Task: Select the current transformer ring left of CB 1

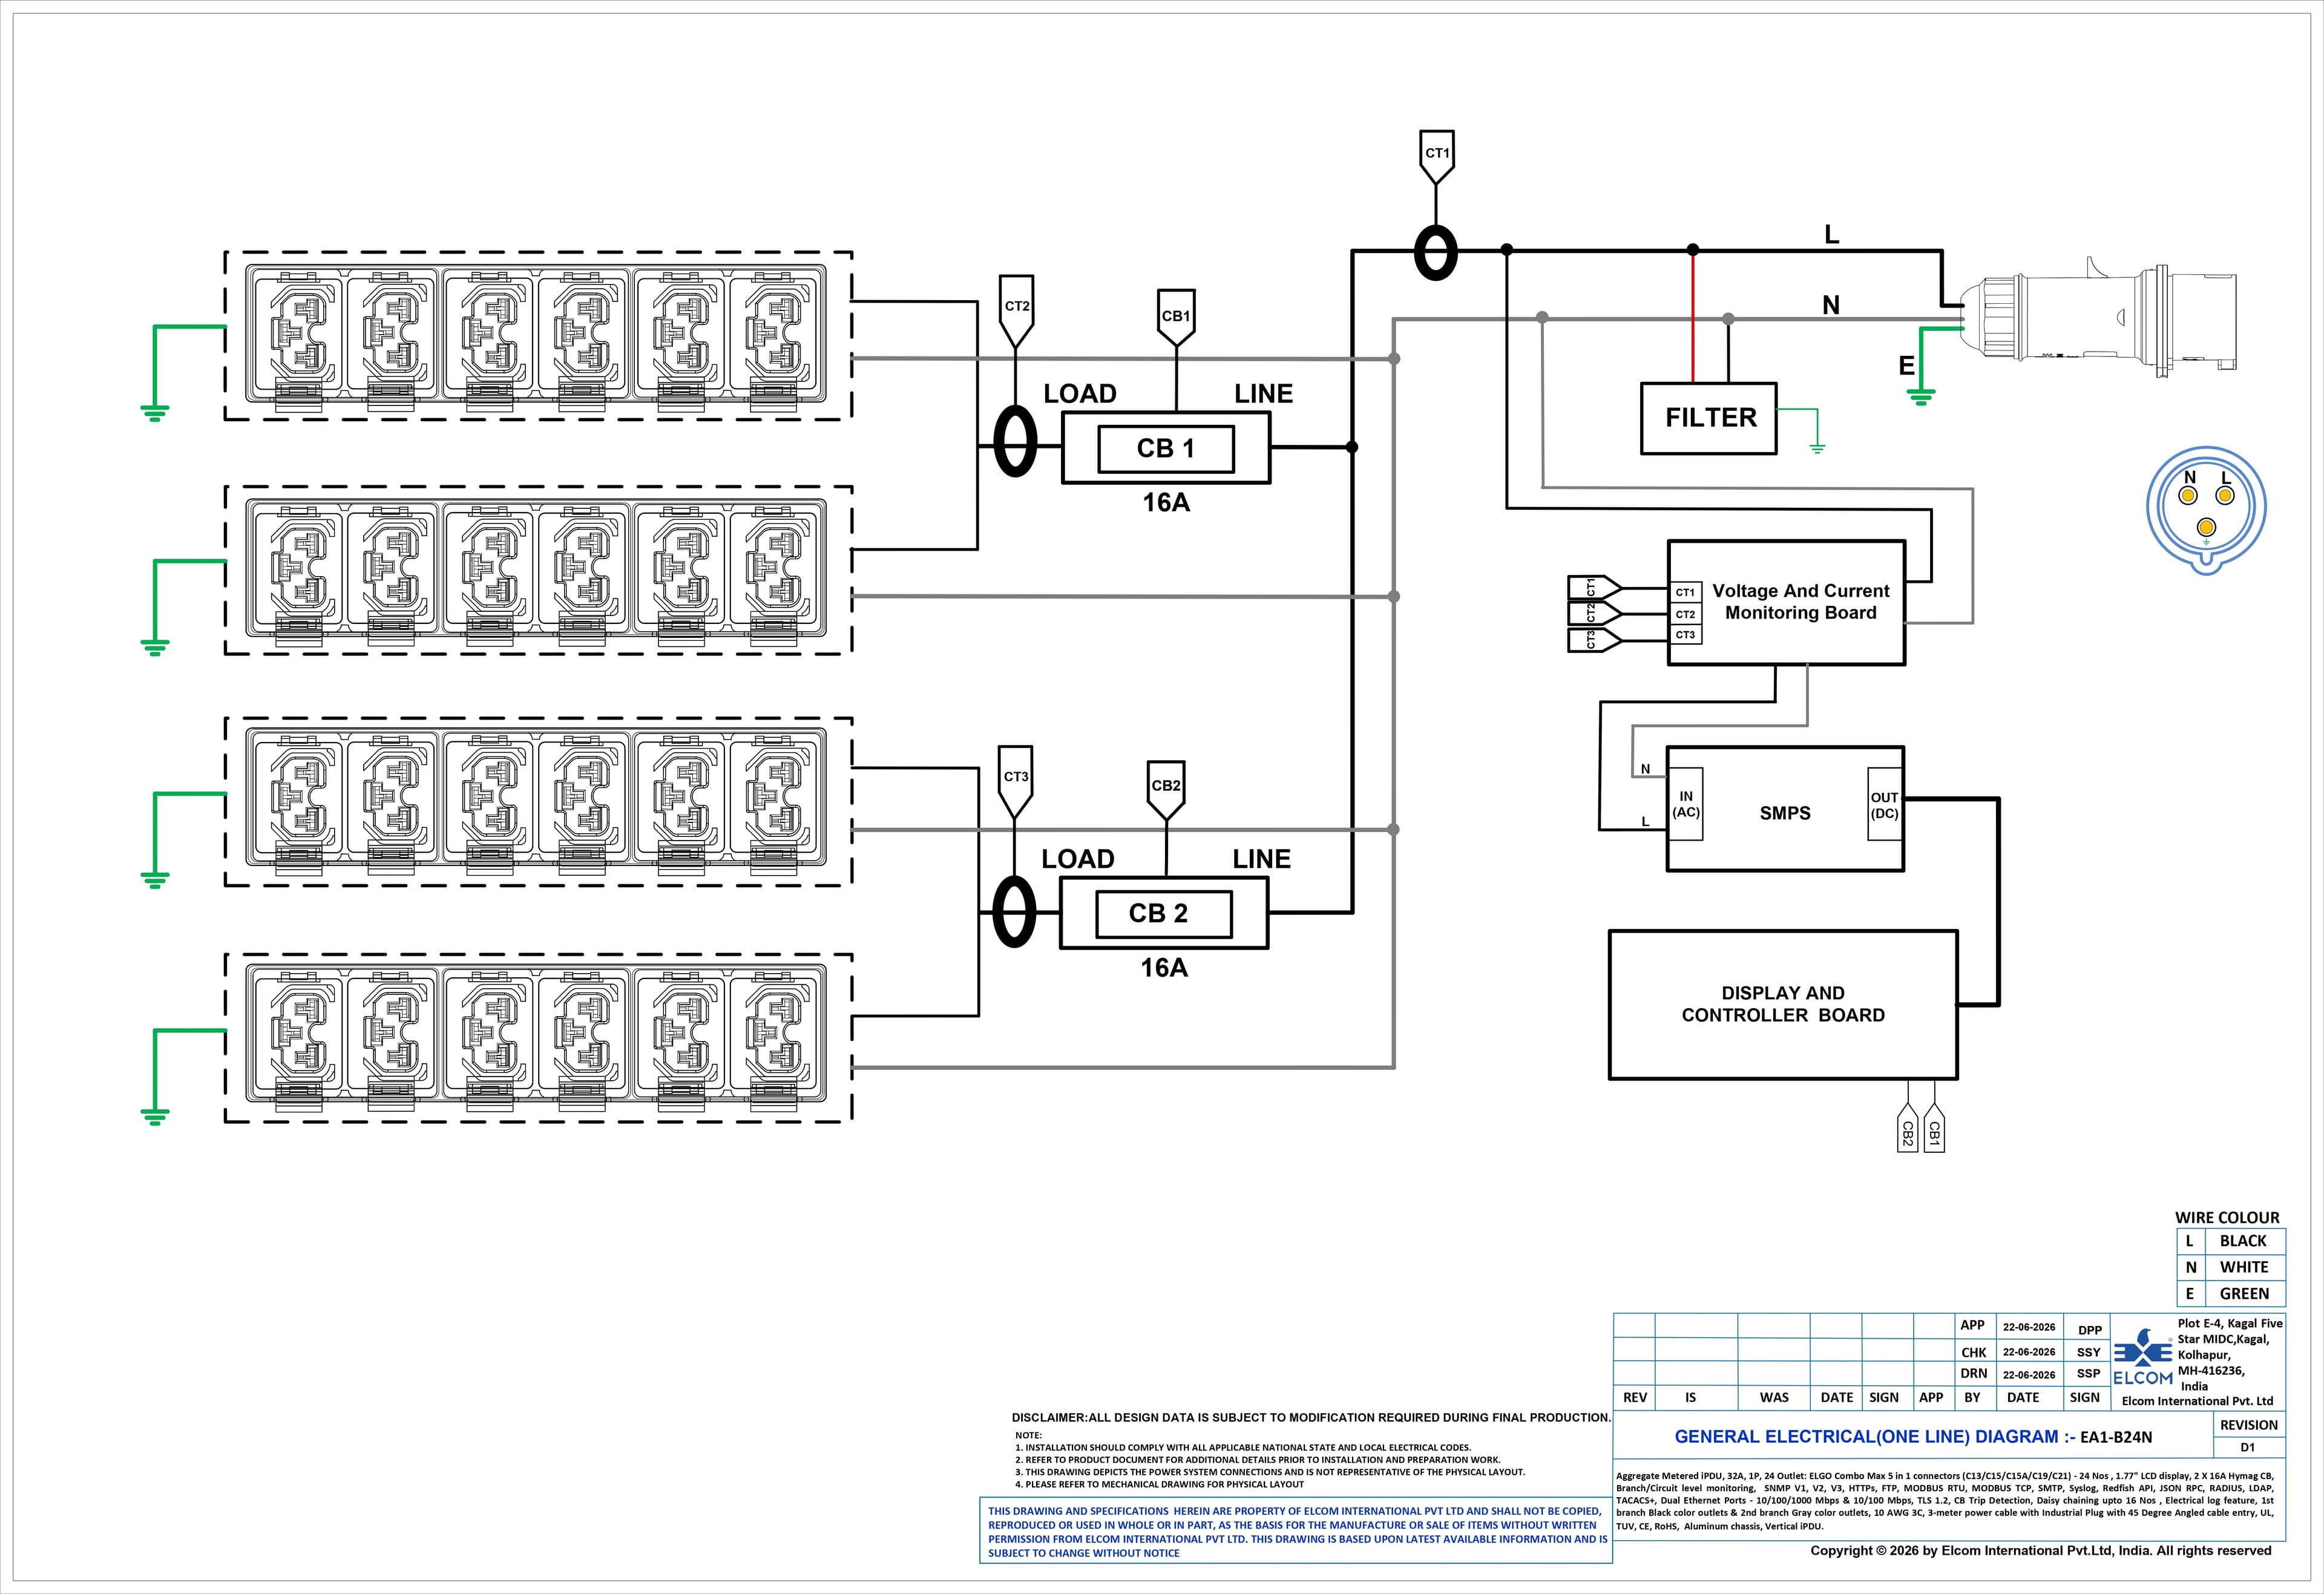Action: pos(1016,440)
